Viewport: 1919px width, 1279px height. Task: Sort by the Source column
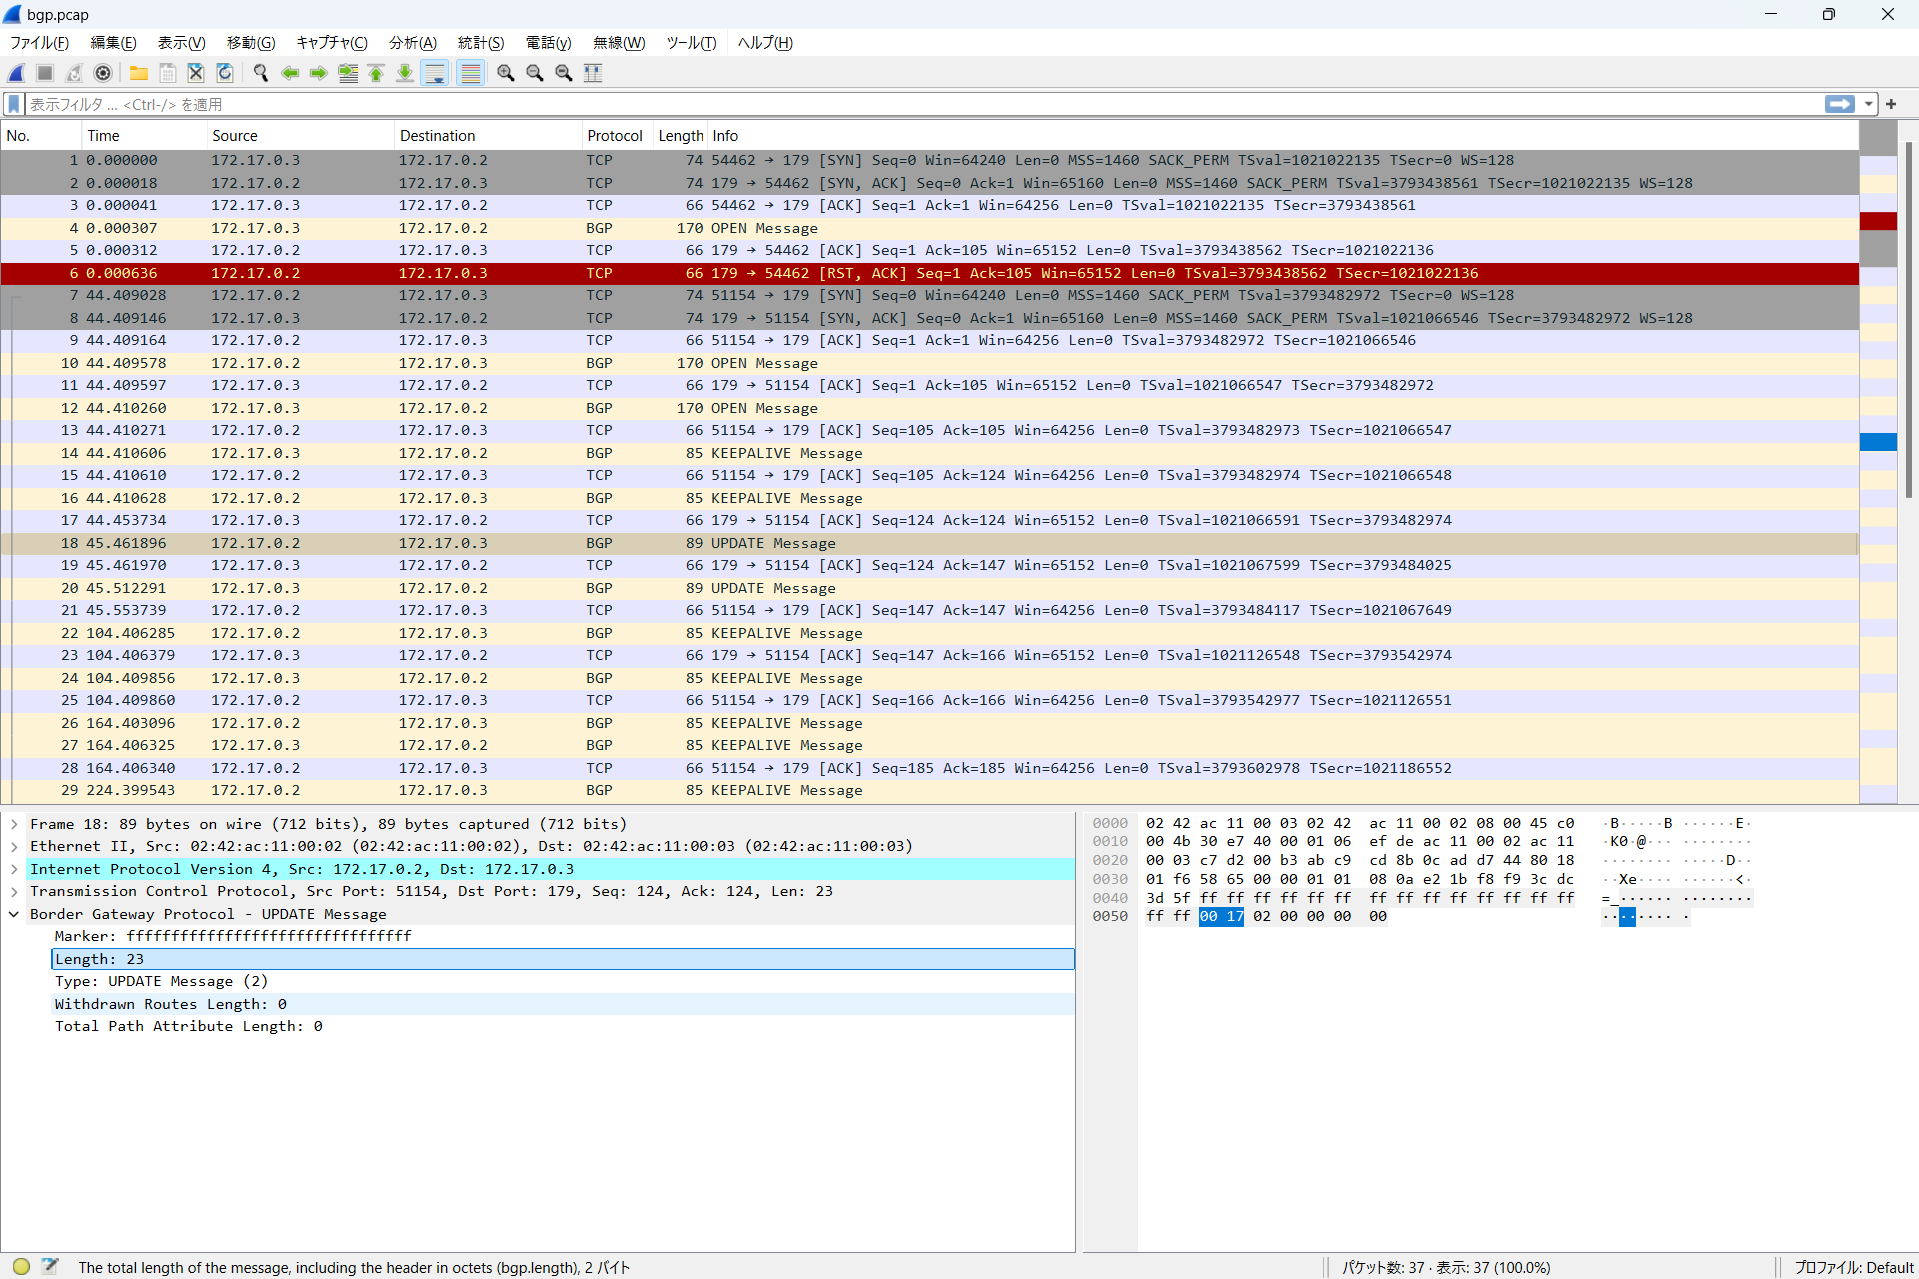click(x=300, y=136)
